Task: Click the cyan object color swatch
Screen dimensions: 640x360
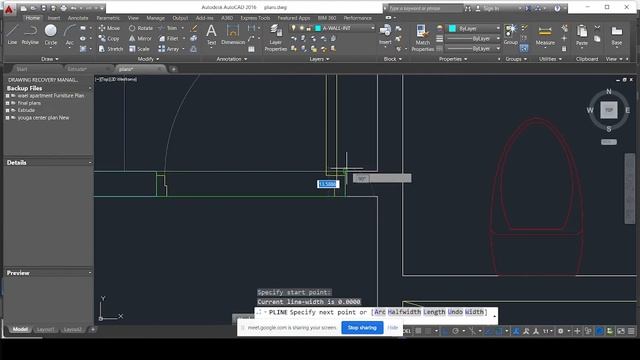Action: point(452,28)
